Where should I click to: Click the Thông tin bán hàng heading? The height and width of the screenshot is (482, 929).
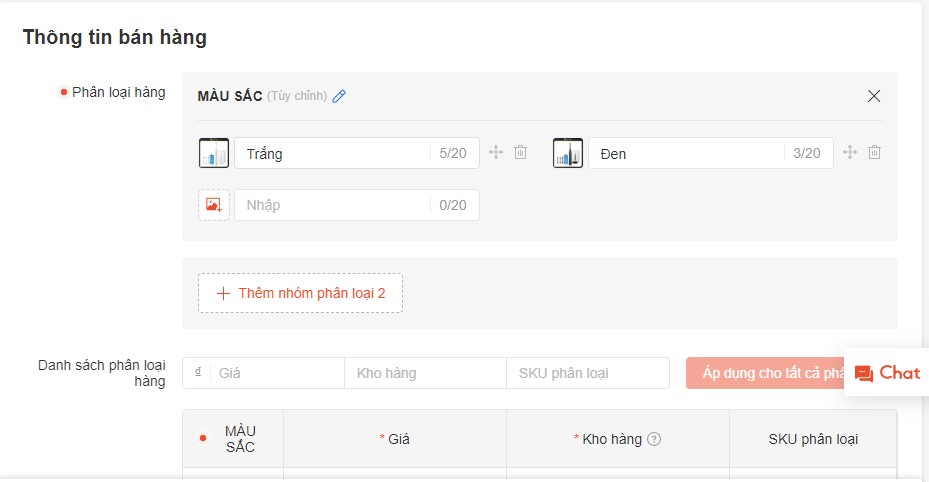pos(115,37)
